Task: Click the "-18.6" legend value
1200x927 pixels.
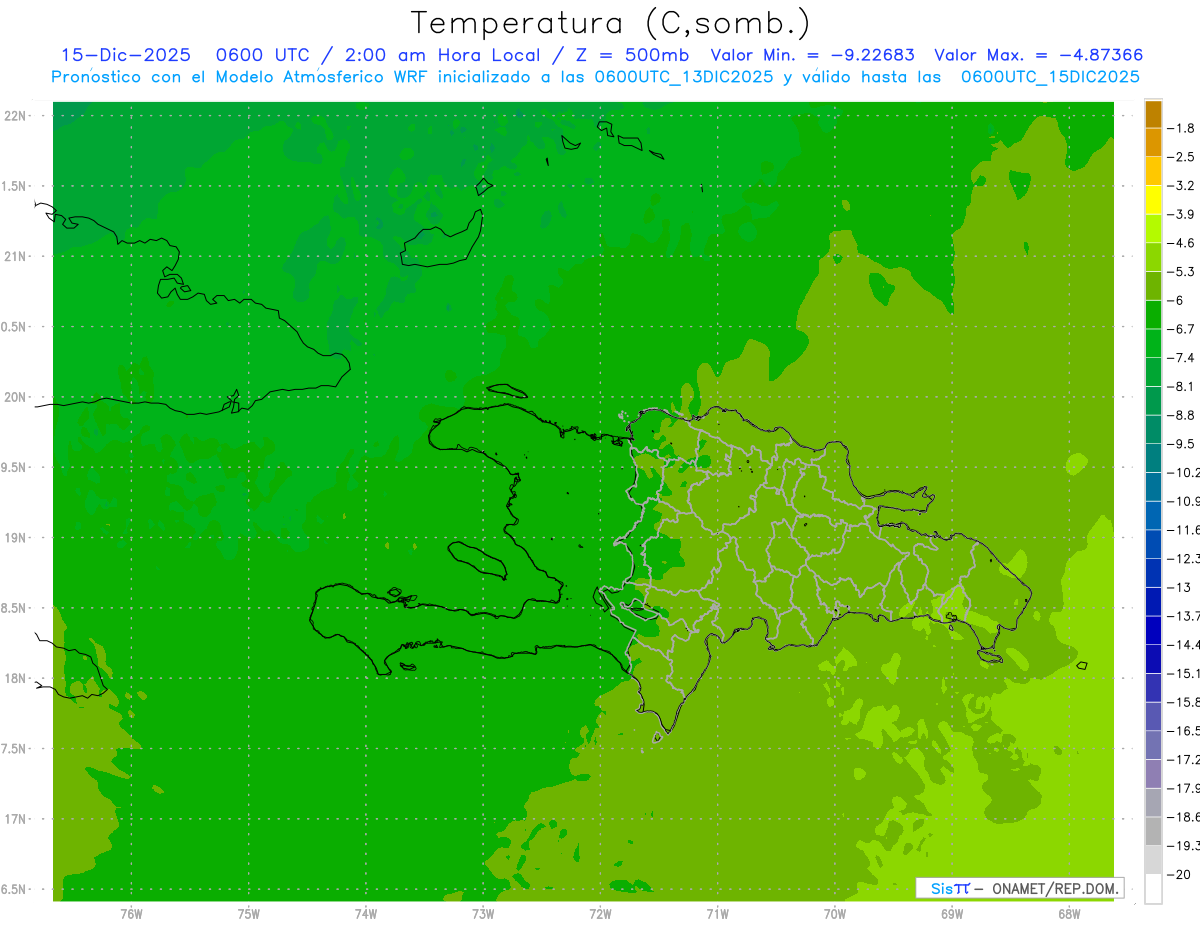Action: [x=1184, y=817]
